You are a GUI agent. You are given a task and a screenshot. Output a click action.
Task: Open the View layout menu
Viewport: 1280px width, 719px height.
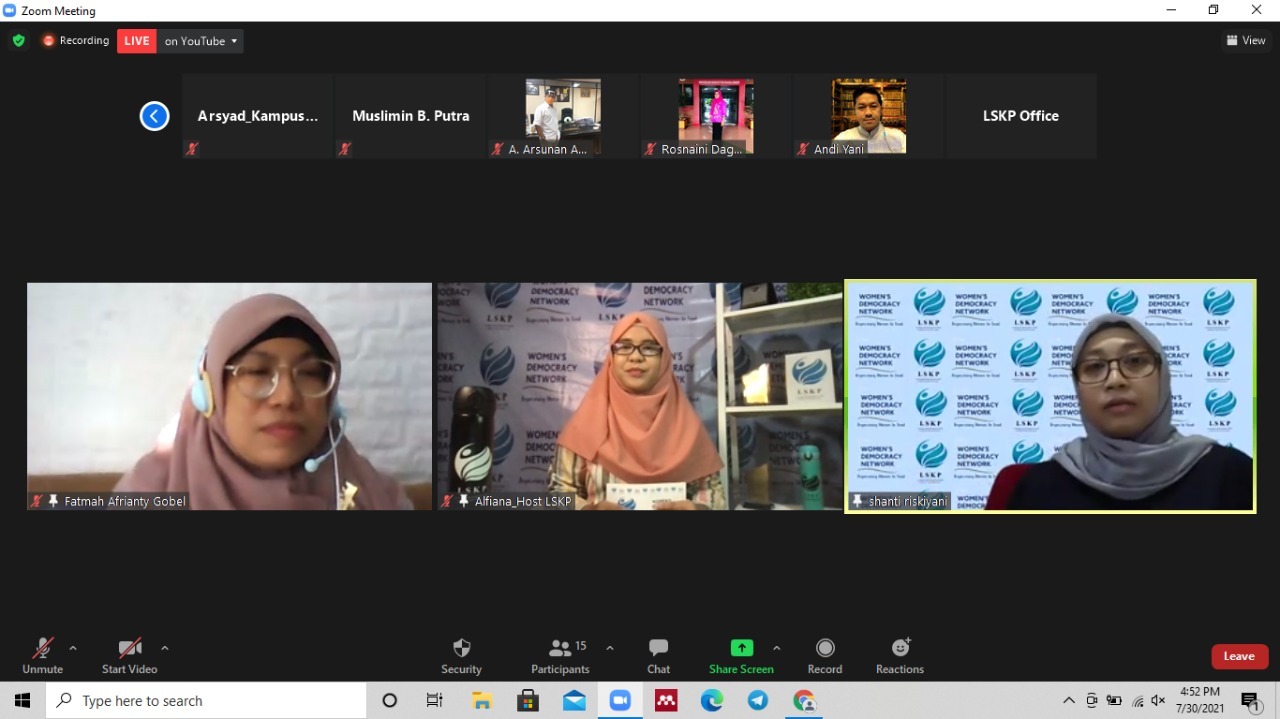(1246, 41)
